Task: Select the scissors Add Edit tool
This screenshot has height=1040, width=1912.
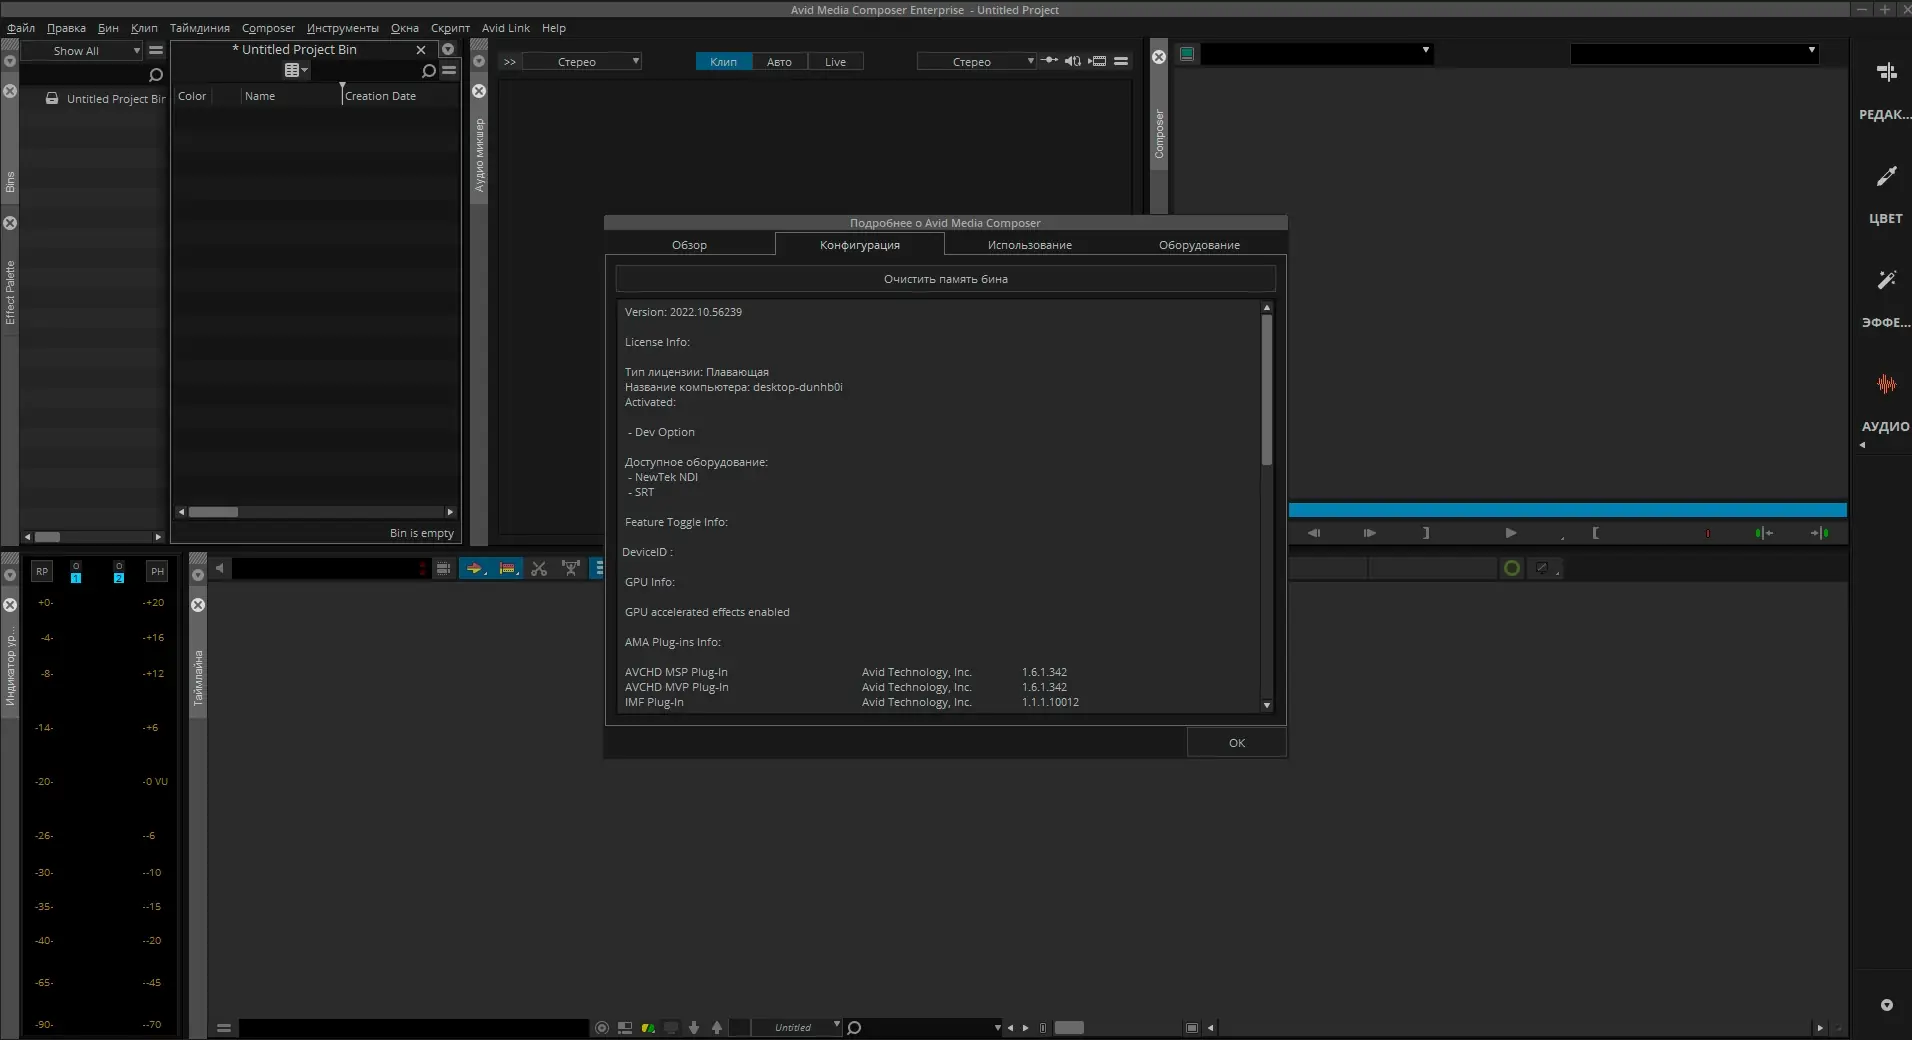Action: point(539,569)
